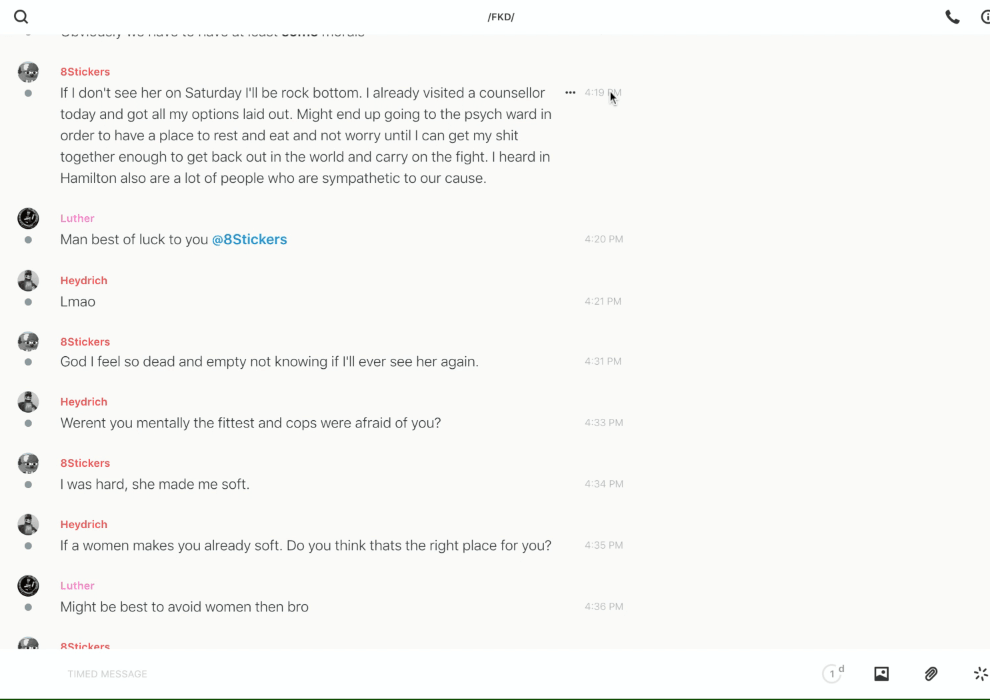Click the 4:36 PM timestamp on Luther's message
The image size is (990, 700).
tap(603, 607)
